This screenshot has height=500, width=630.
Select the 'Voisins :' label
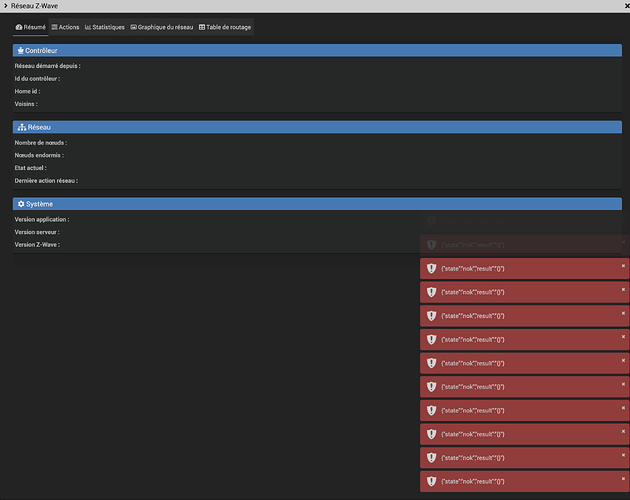26,104
